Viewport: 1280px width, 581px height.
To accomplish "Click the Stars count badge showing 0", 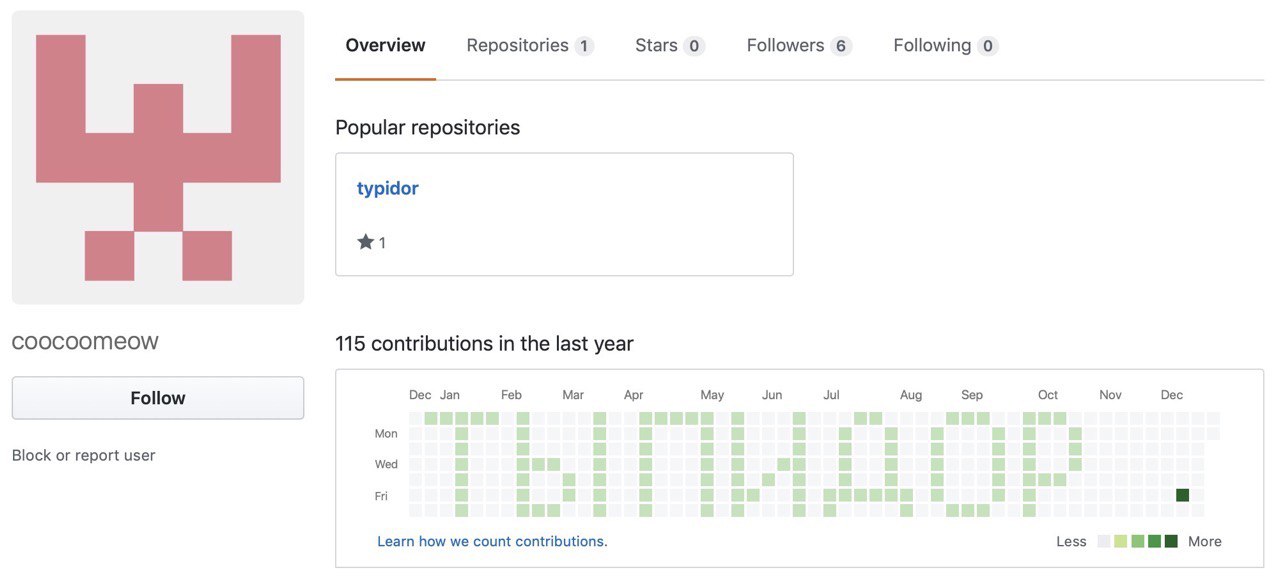I will 695,46.
